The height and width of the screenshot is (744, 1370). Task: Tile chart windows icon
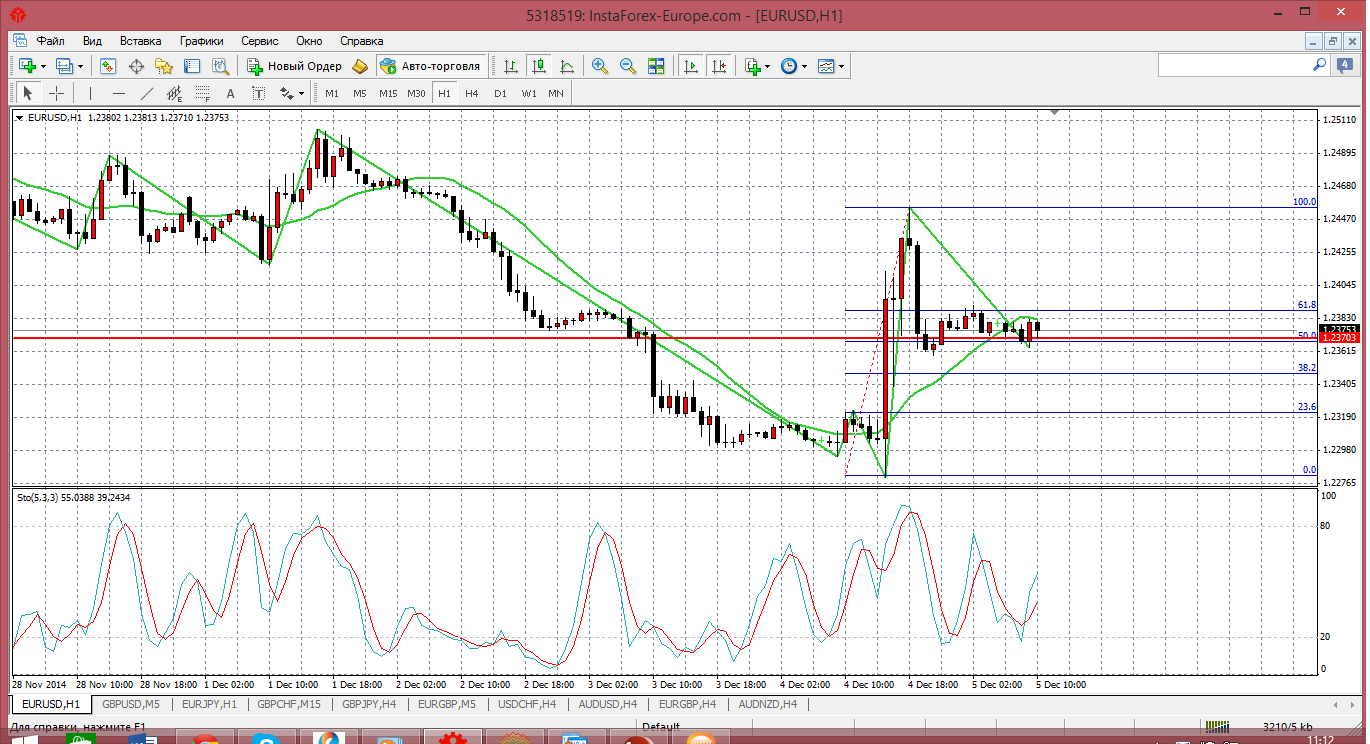656,66
